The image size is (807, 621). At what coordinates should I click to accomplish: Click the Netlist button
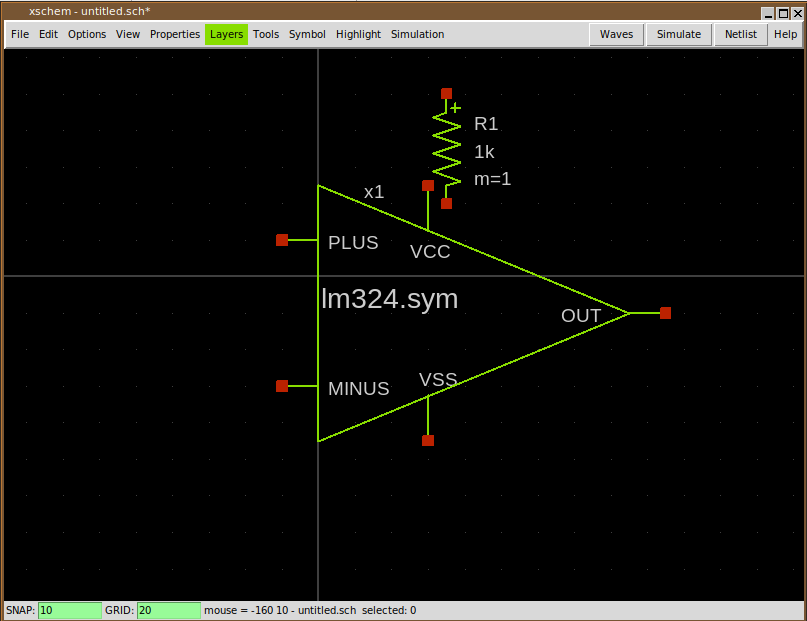click(742, 34)
